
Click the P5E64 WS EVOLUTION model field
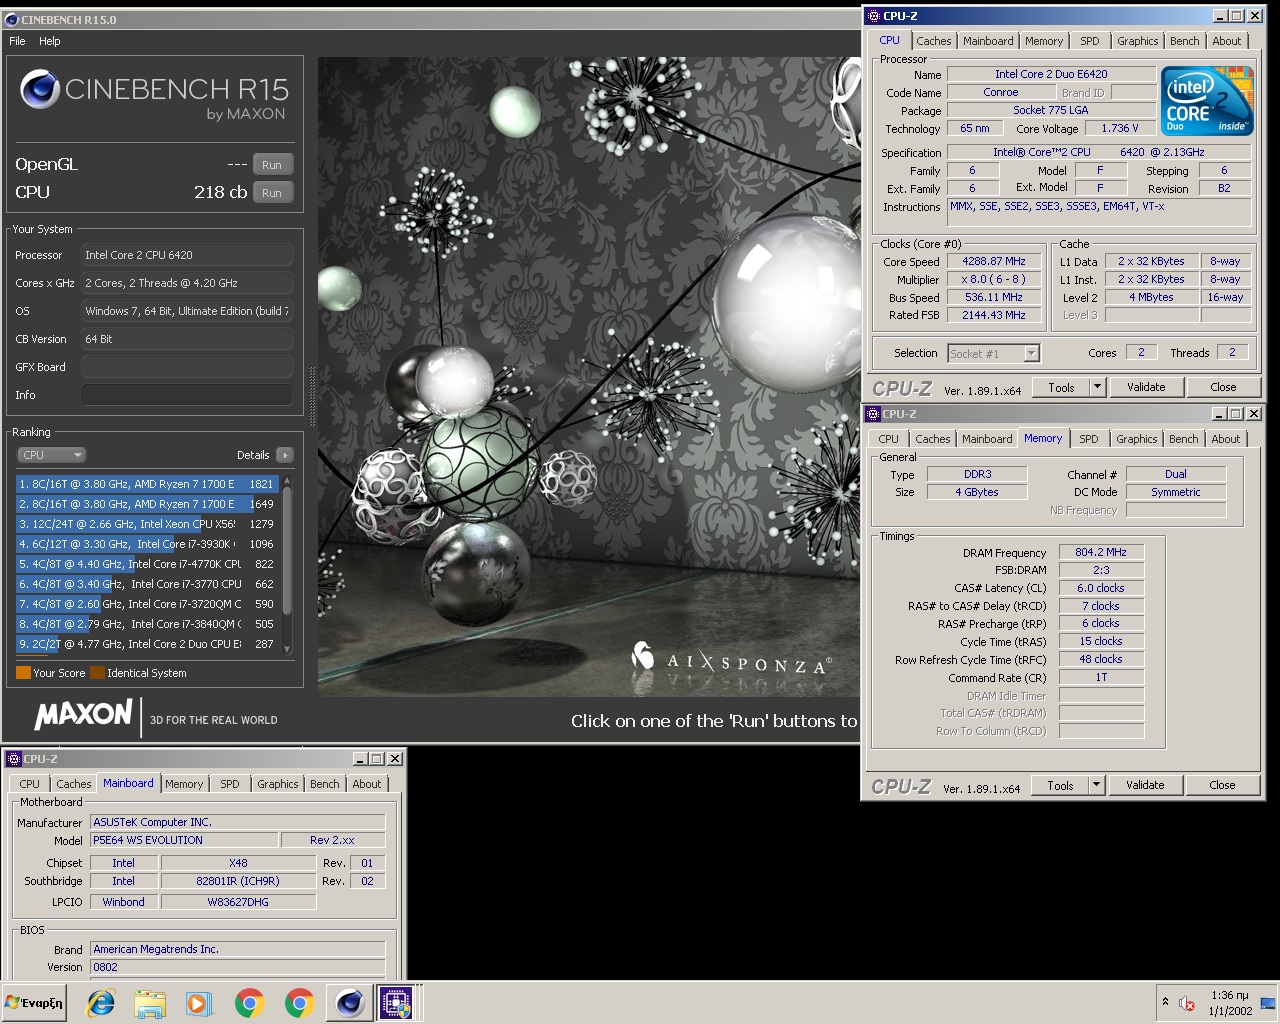click(184, 840)
